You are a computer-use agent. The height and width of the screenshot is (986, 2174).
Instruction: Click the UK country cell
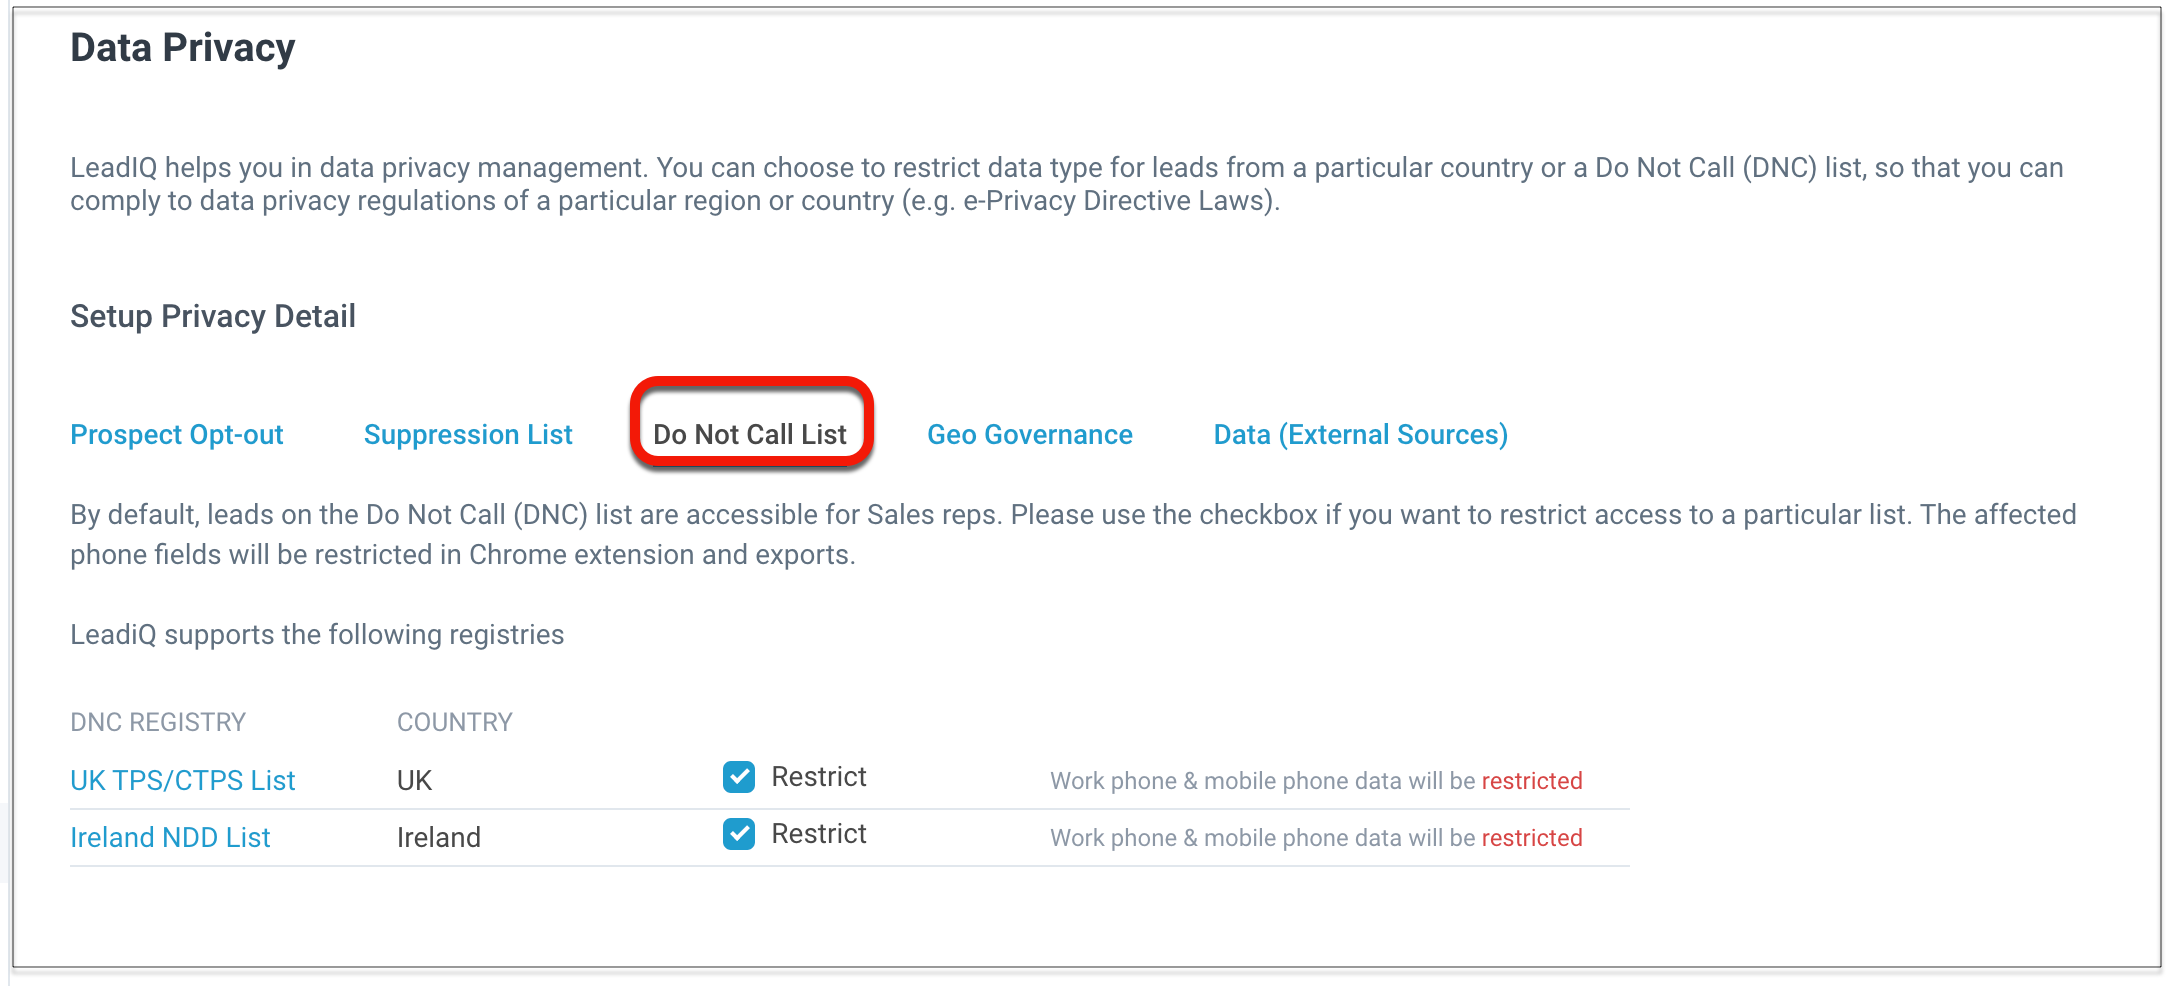point(414,780)
